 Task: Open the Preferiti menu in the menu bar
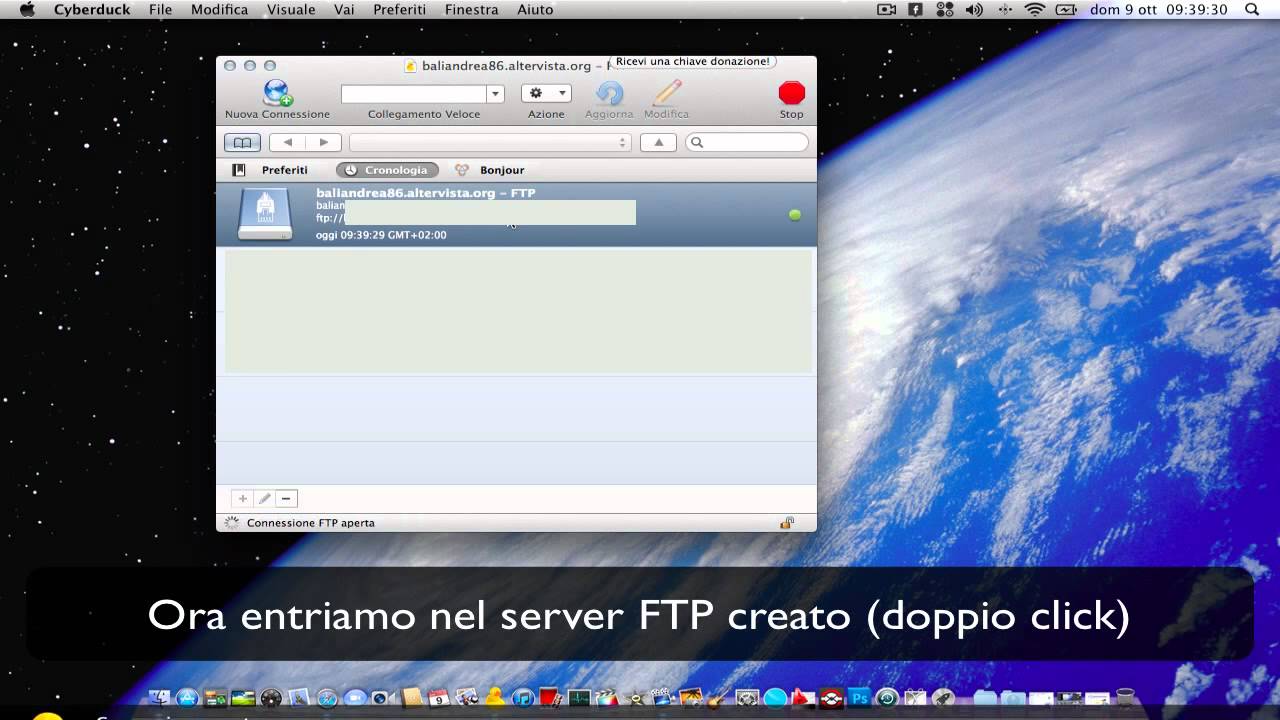tap(399, 9)
